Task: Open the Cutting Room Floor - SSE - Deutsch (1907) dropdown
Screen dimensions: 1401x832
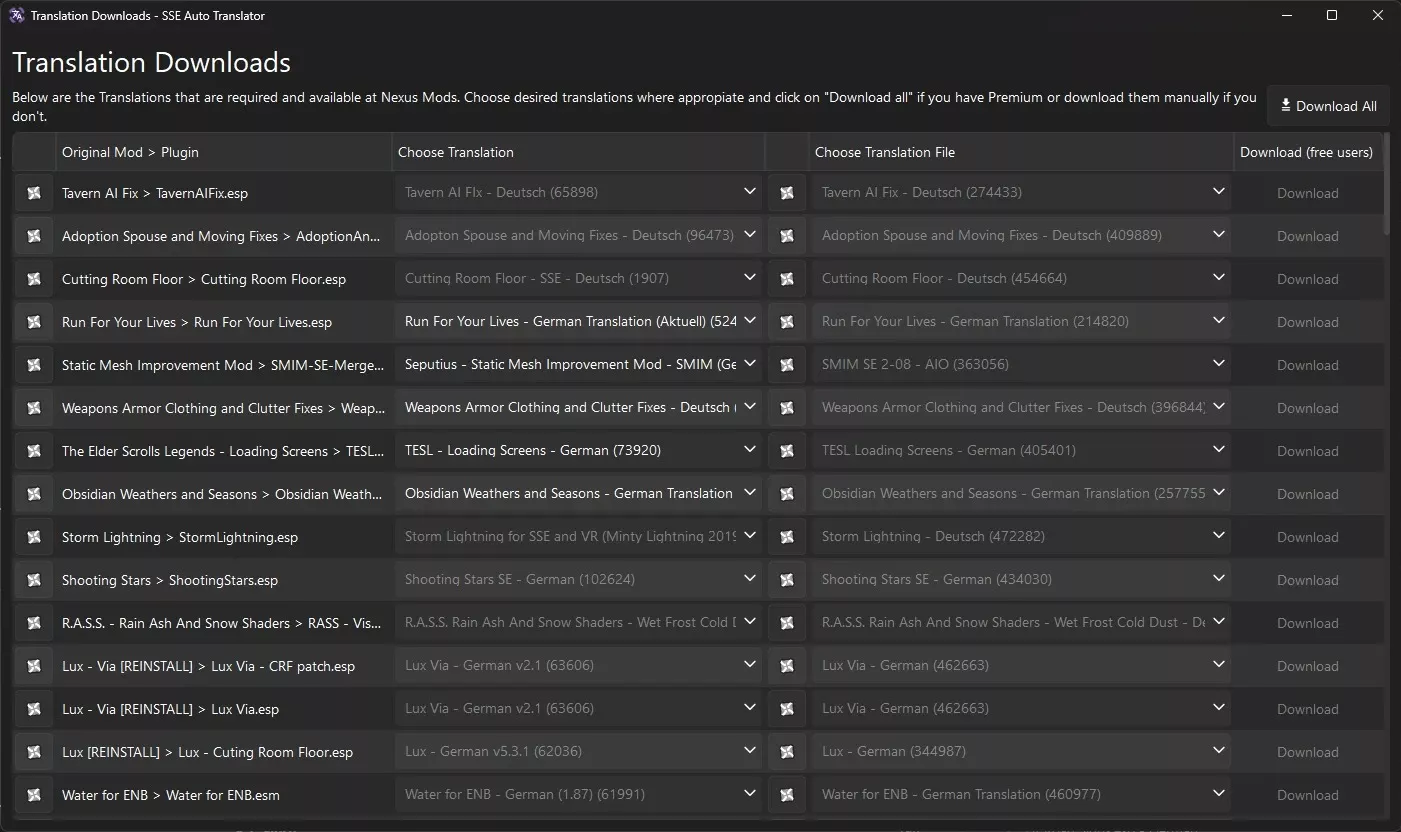Action: (x=579, y=279)
